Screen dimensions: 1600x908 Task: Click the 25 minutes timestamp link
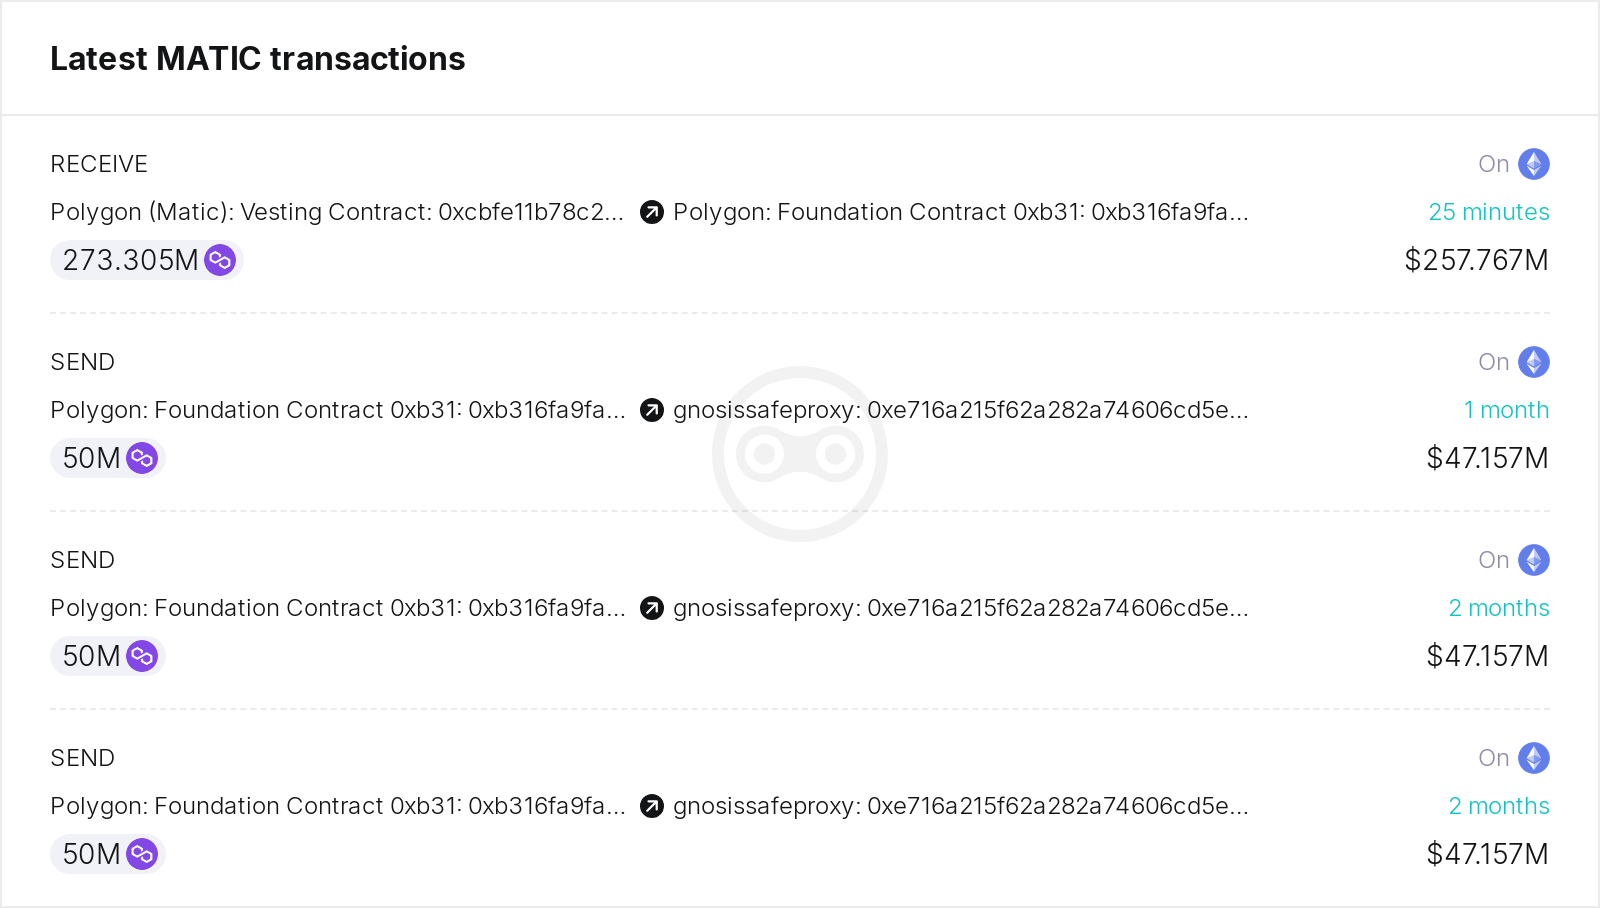click(x=1488, y=212)
